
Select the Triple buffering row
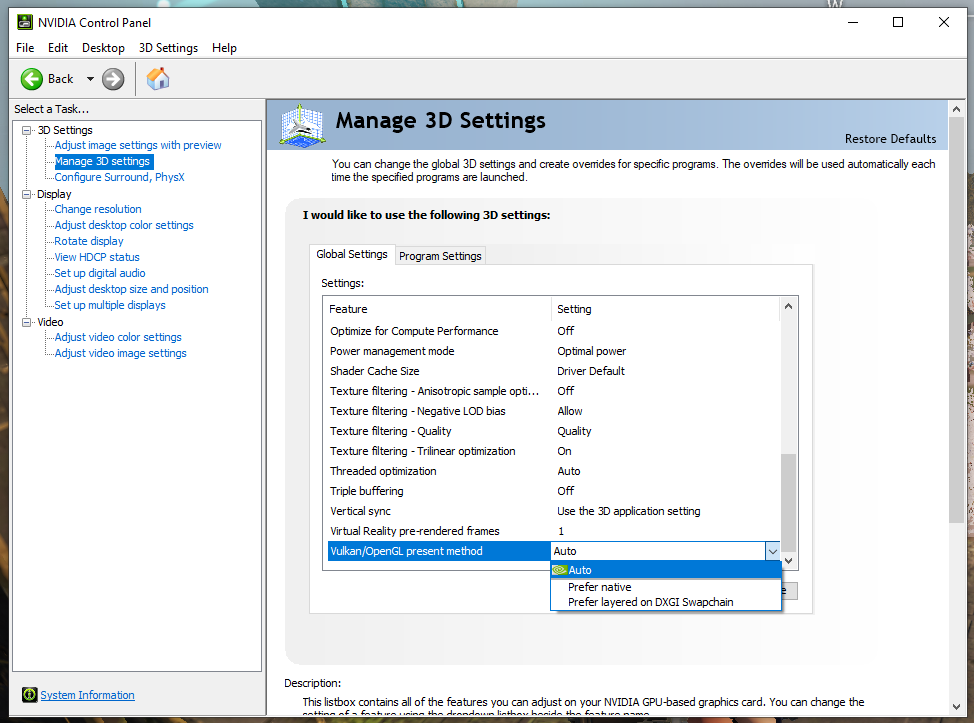click(553, 491)
